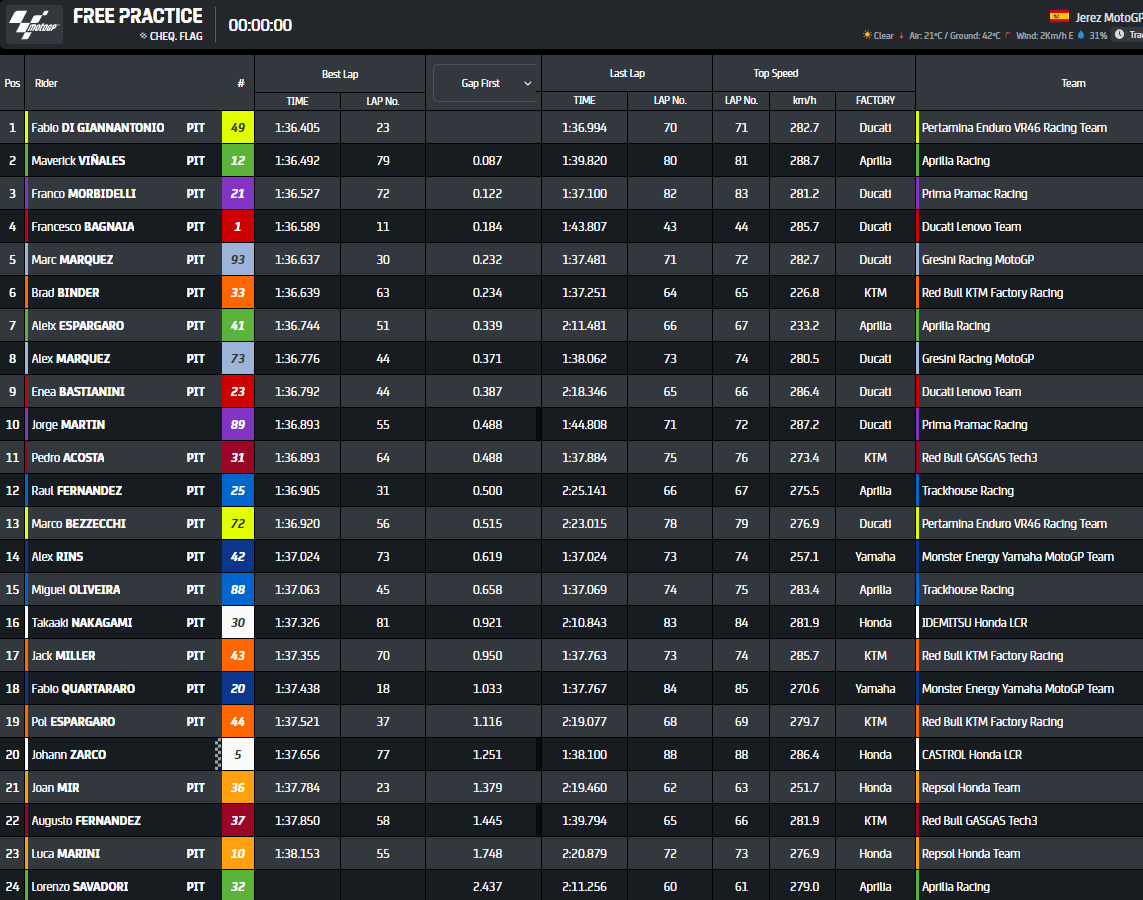The width and height of the screenshot is (1143, 900).
Task: Click the Gap First chevron arrow
Action: (x=527, y=83)
